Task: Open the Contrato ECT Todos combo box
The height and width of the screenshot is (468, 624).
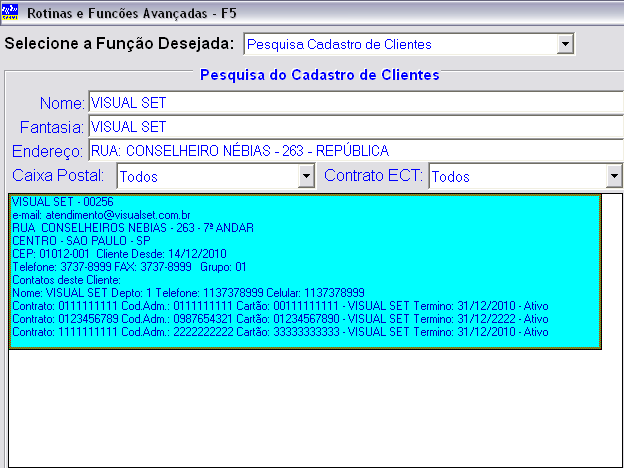Action: click(526, 176)
